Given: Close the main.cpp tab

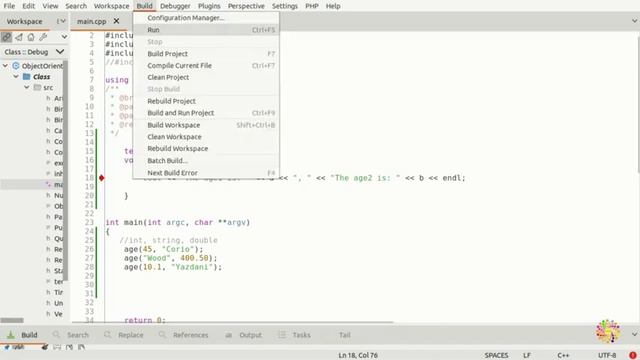Looking at the screenshot, I should tap(116, 21).
